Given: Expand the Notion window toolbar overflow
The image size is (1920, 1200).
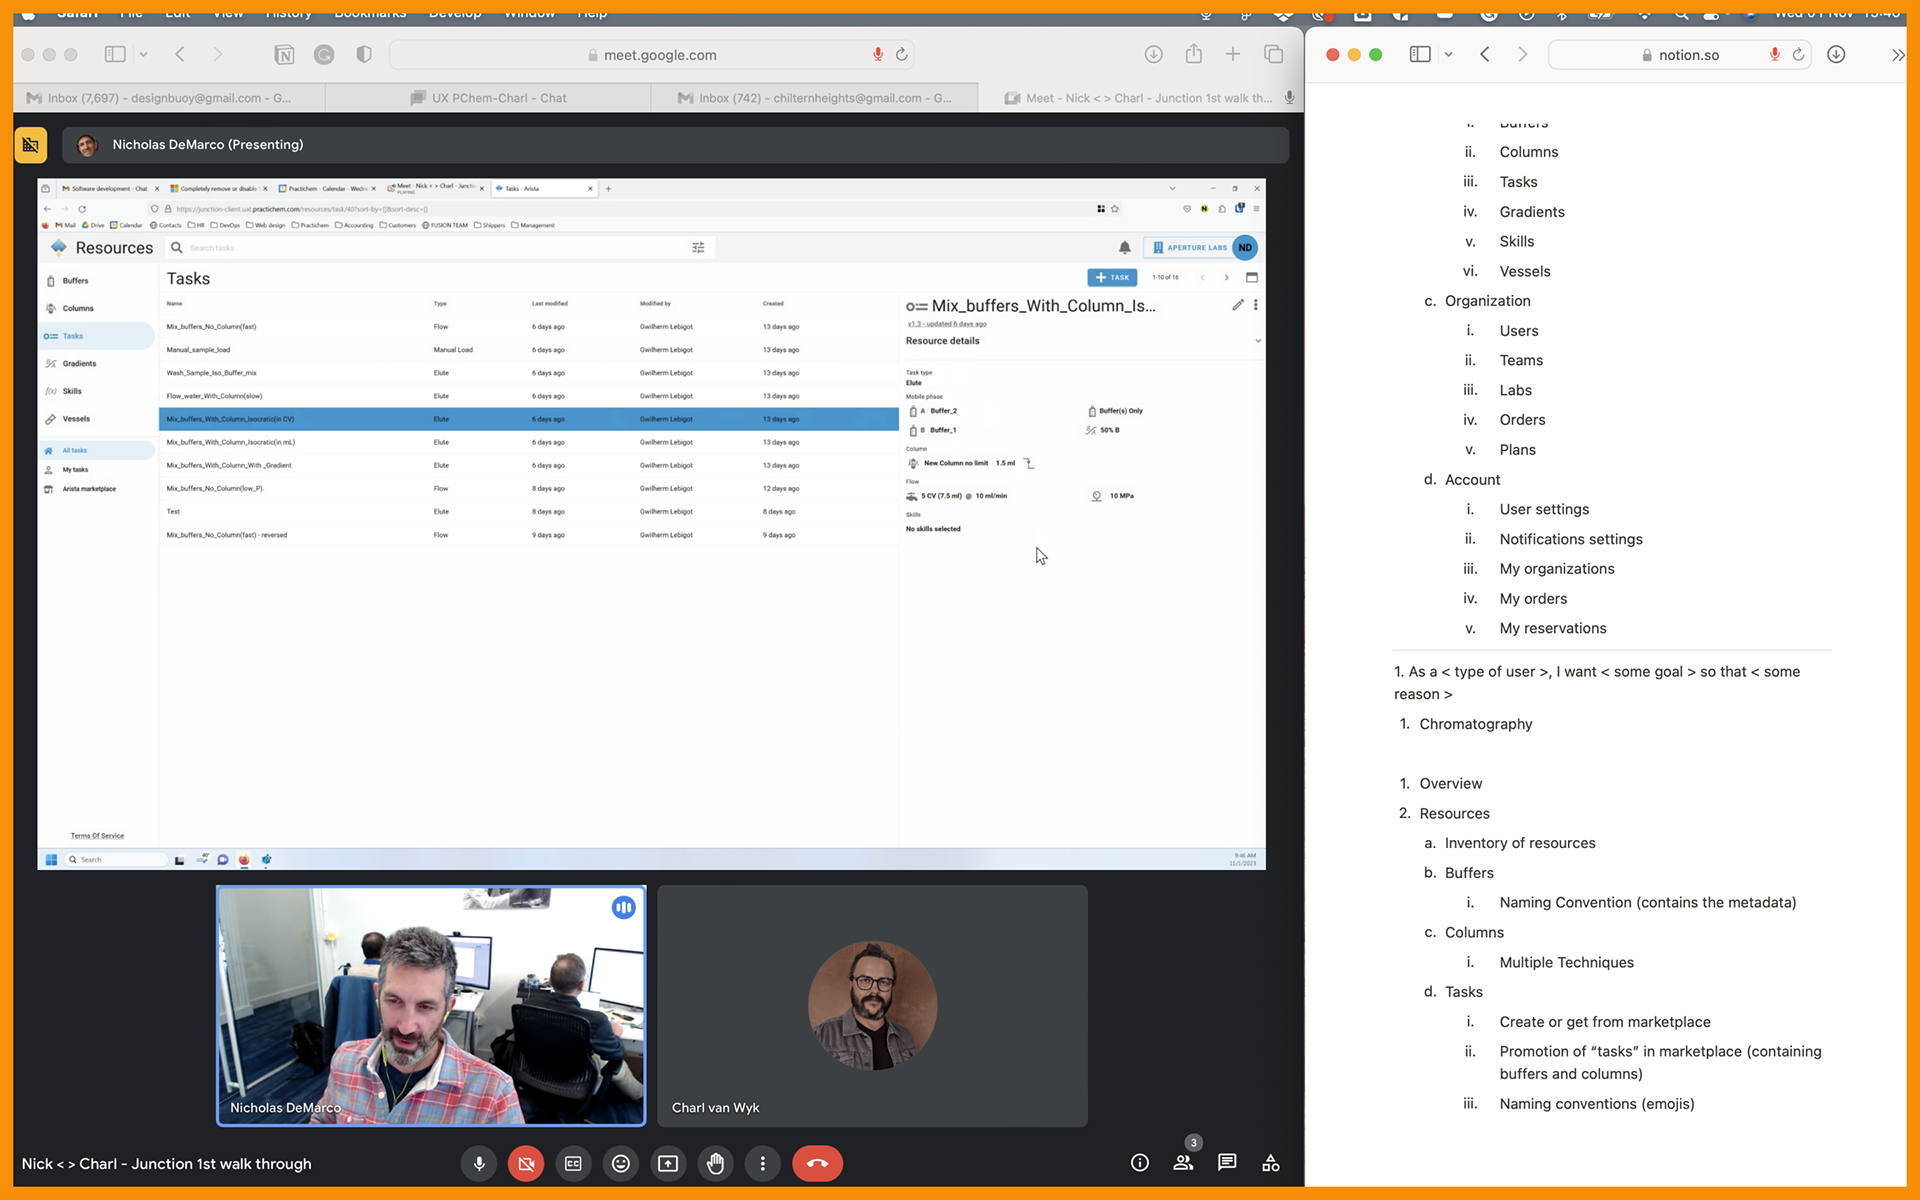Looking at the screenshot, I should pyautogui.click(x=1897, y=55).
